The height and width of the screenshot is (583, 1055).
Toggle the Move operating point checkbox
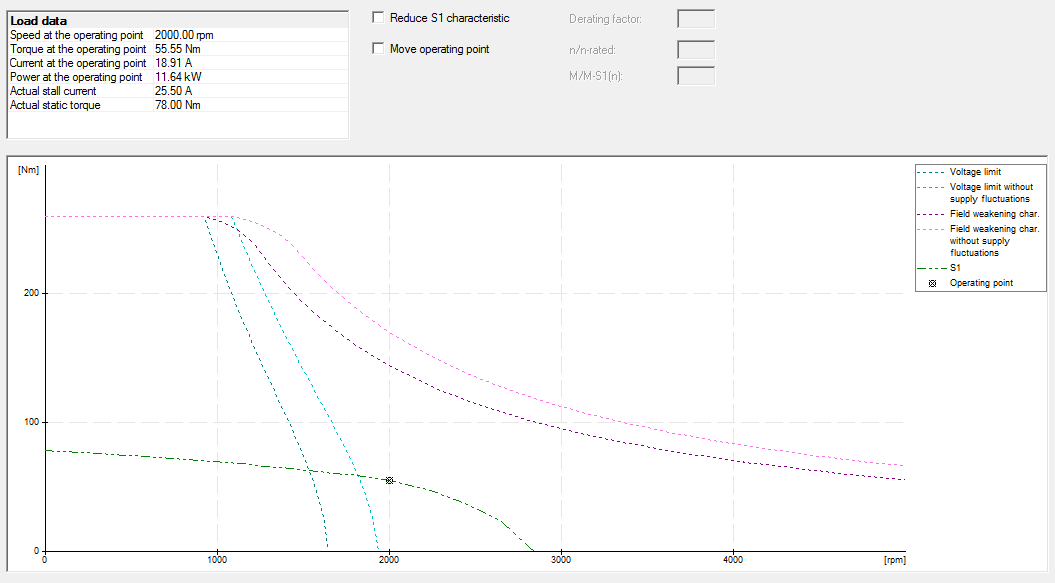pyautogui.click(x=378, y=49)
